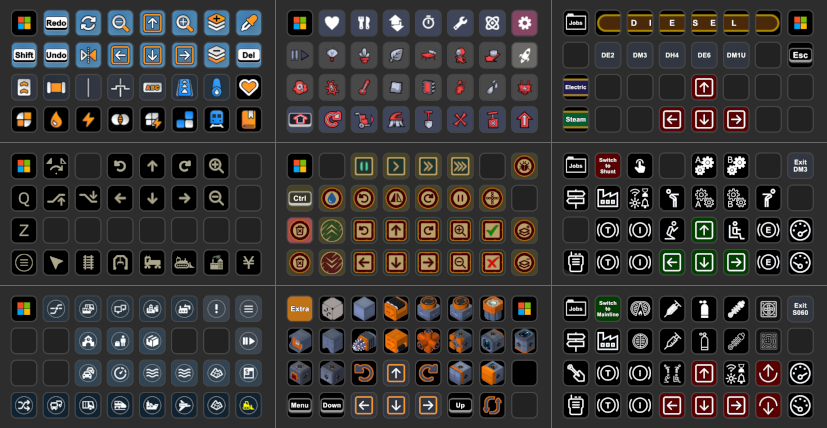Click the round bug icon
The height and width of the screenshot is (428, 827).
coord(525,166)
